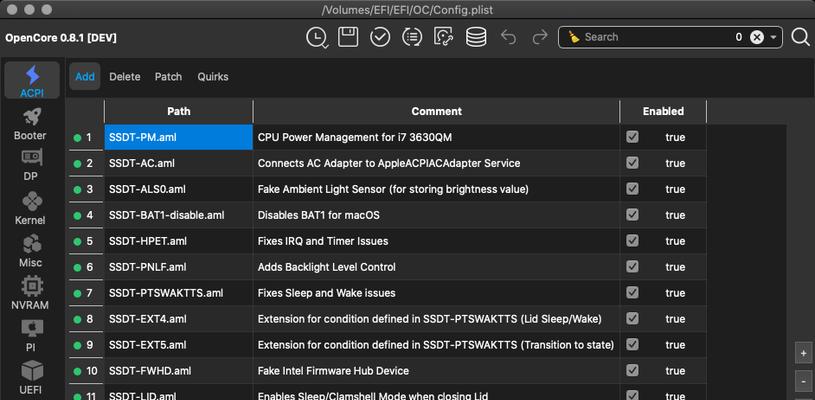Click comment 'Fixes IRQ and Timer Issues'
The image size is (815, 400).
(x=323, y=241)
